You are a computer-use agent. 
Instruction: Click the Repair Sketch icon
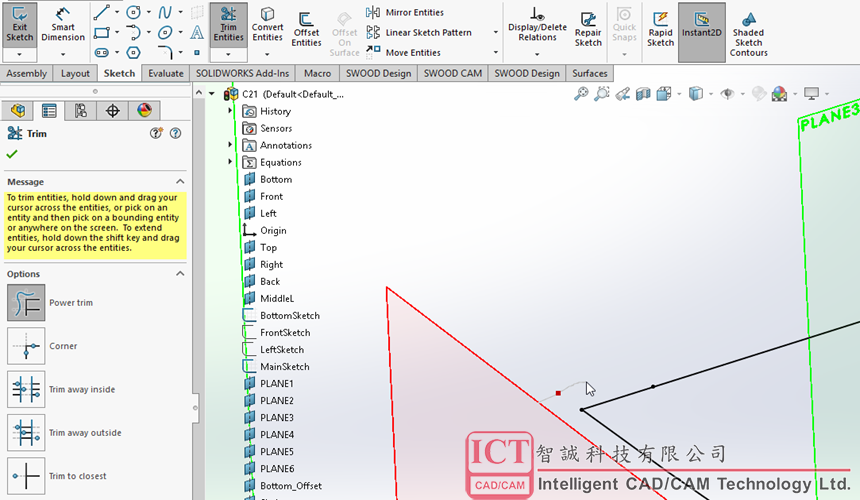tap(588, 24)
